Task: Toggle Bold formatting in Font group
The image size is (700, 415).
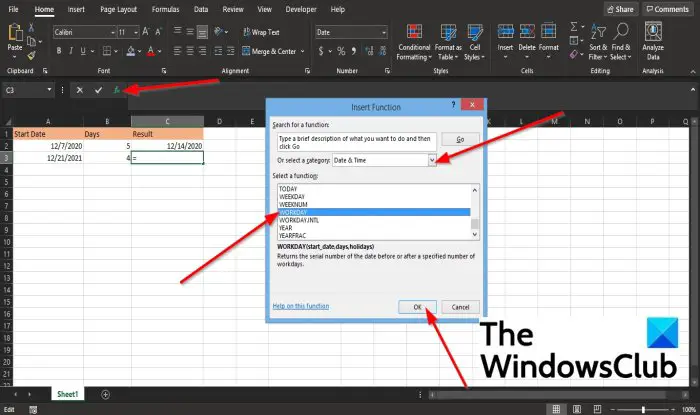Action: point(58,51)
